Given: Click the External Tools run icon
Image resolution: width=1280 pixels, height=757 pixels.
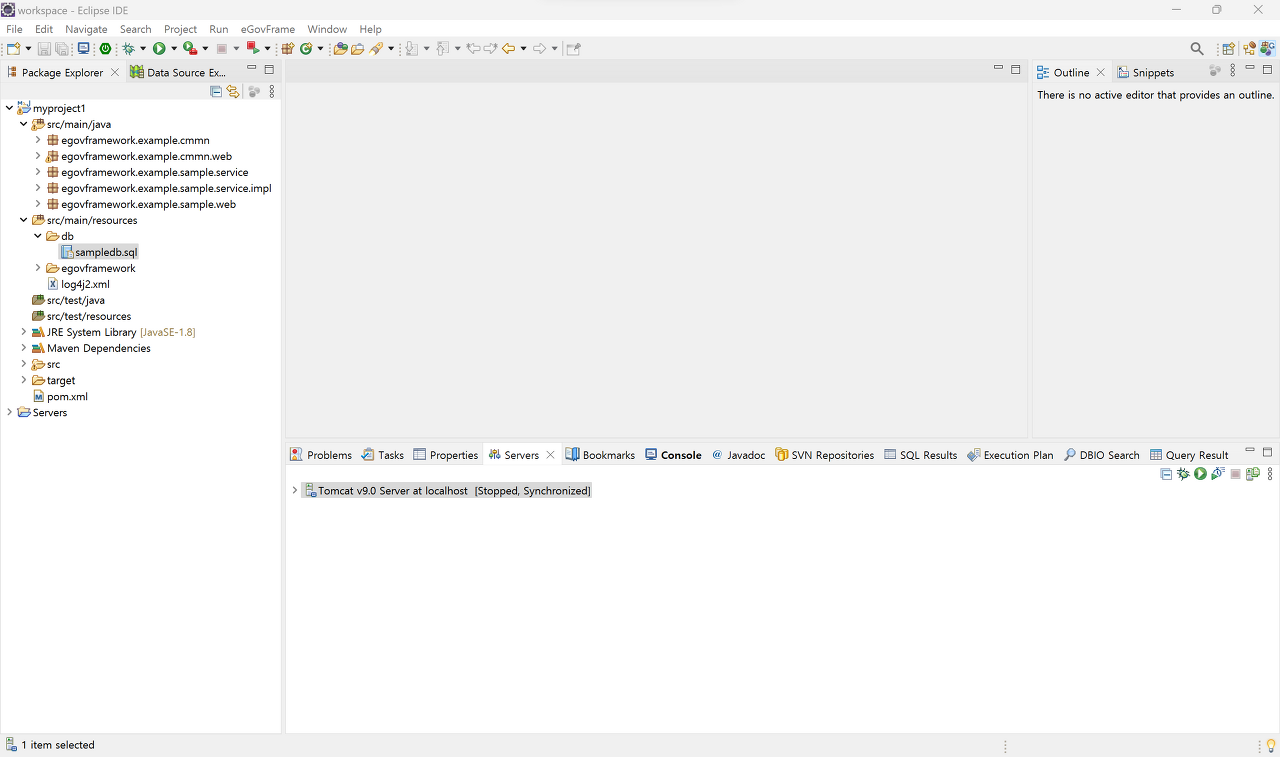Looking at the screenshot, I should 189,48.
